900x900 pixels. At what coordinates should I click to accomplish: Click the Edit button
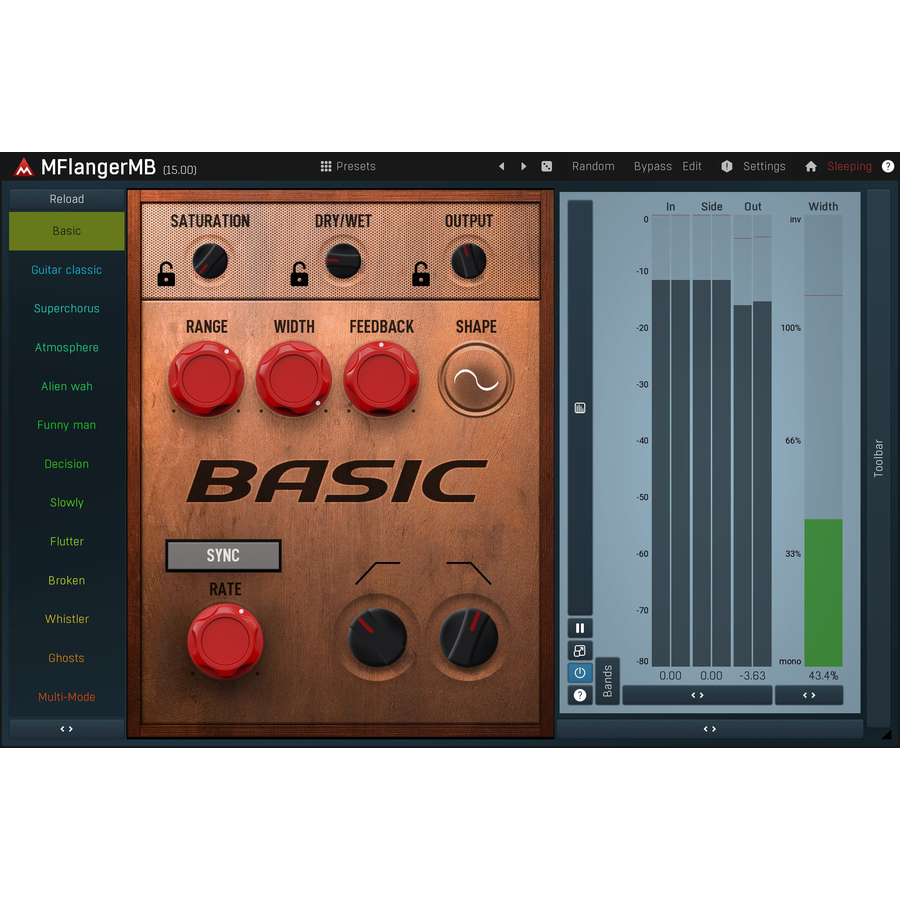(692, 166)
